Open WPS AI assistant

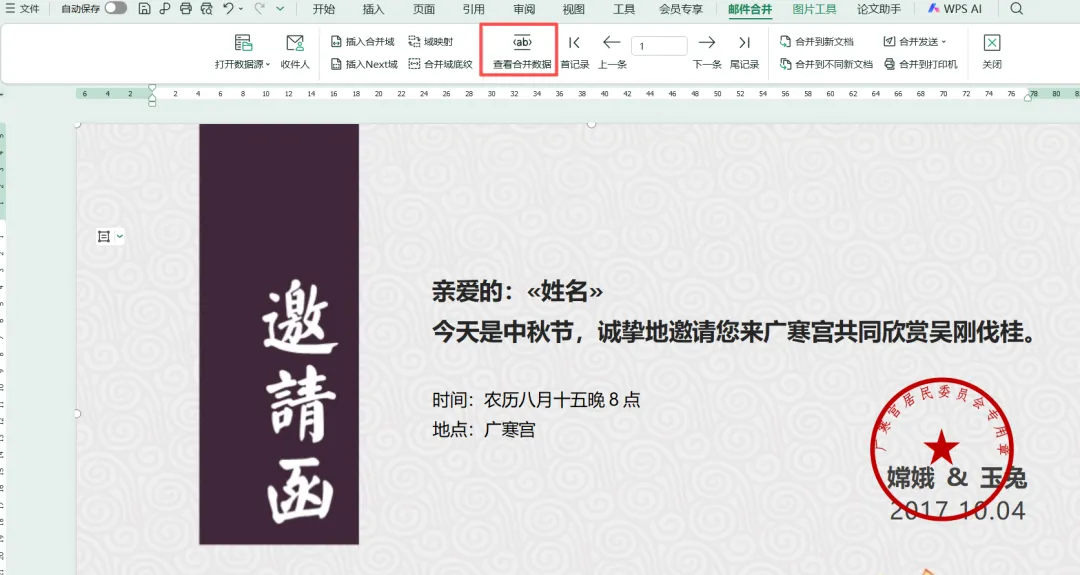(955, 9)
